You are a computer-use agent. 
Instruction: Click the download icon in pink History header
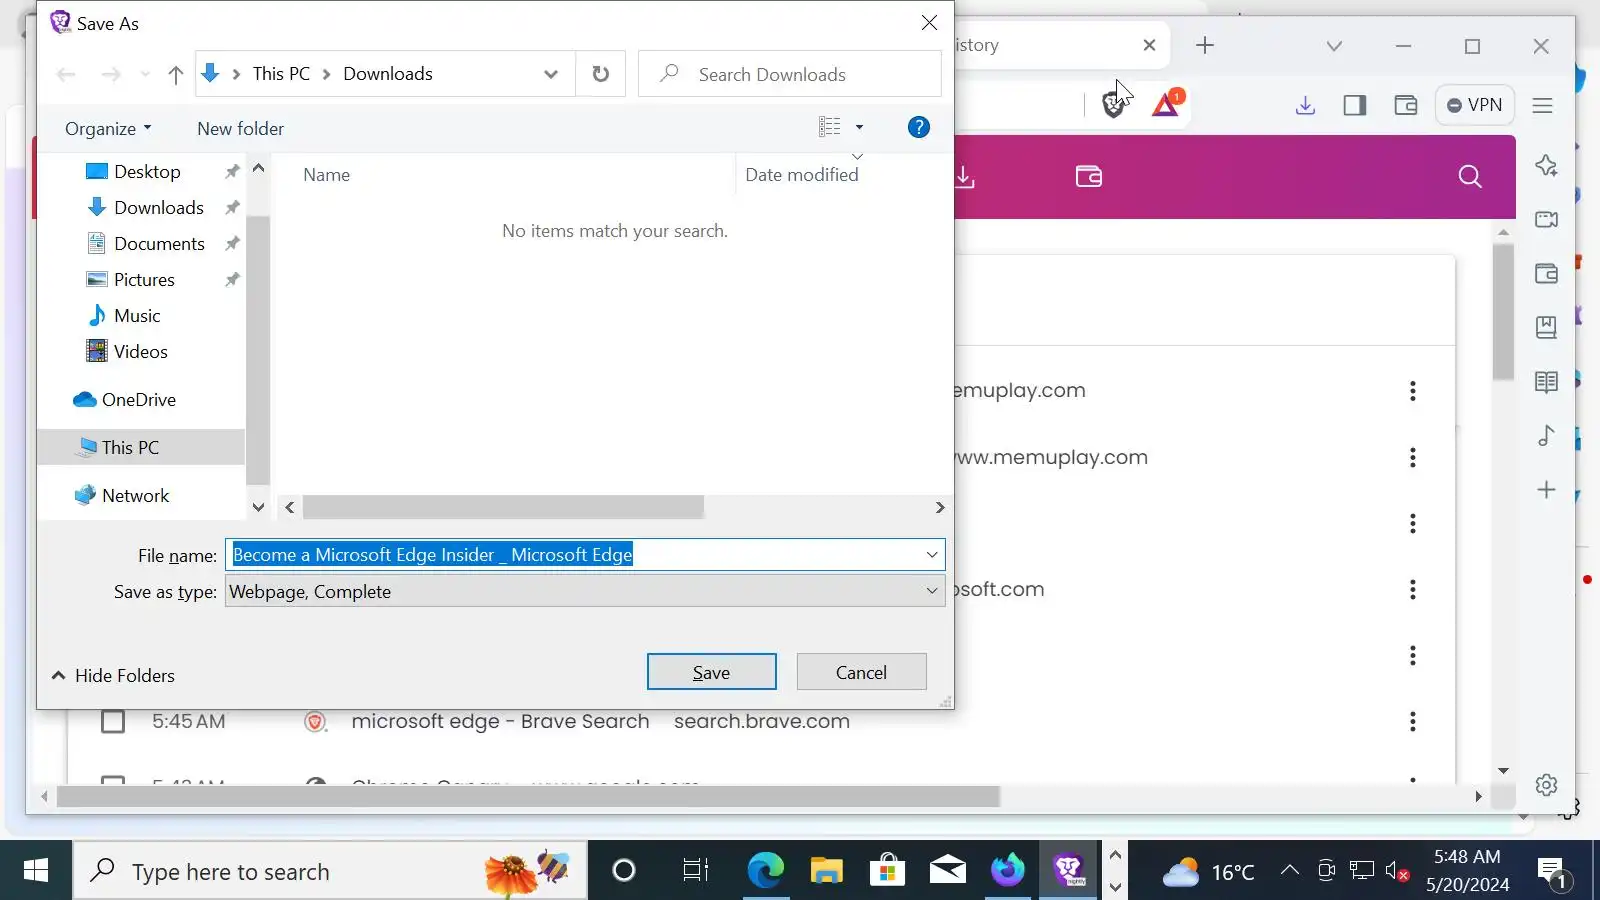pyautogui.click(x=964, y=177)
